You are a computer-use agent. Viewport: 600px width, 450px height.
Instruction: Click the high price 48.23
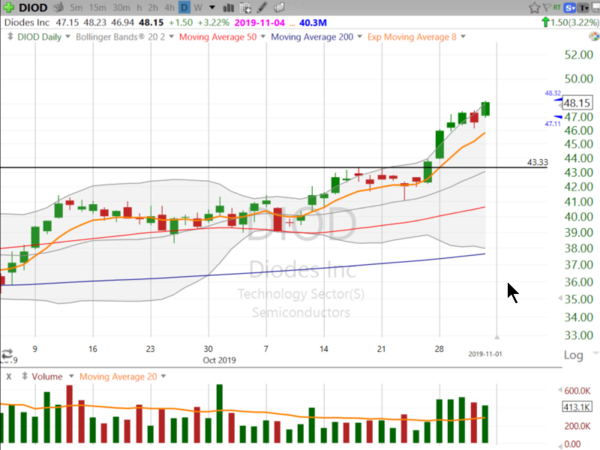[95, 23]
